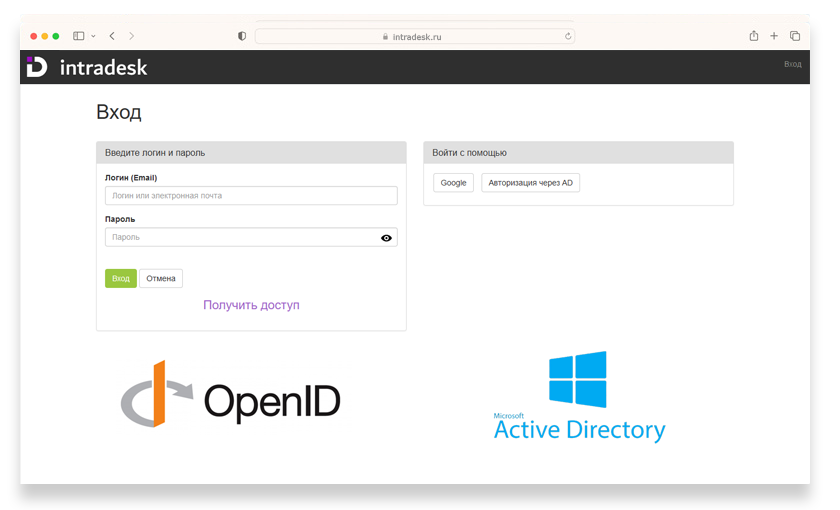Screen dimensions: 840x510
Task: Open sidebar options dropdown chevron
Action: point(93,36)
